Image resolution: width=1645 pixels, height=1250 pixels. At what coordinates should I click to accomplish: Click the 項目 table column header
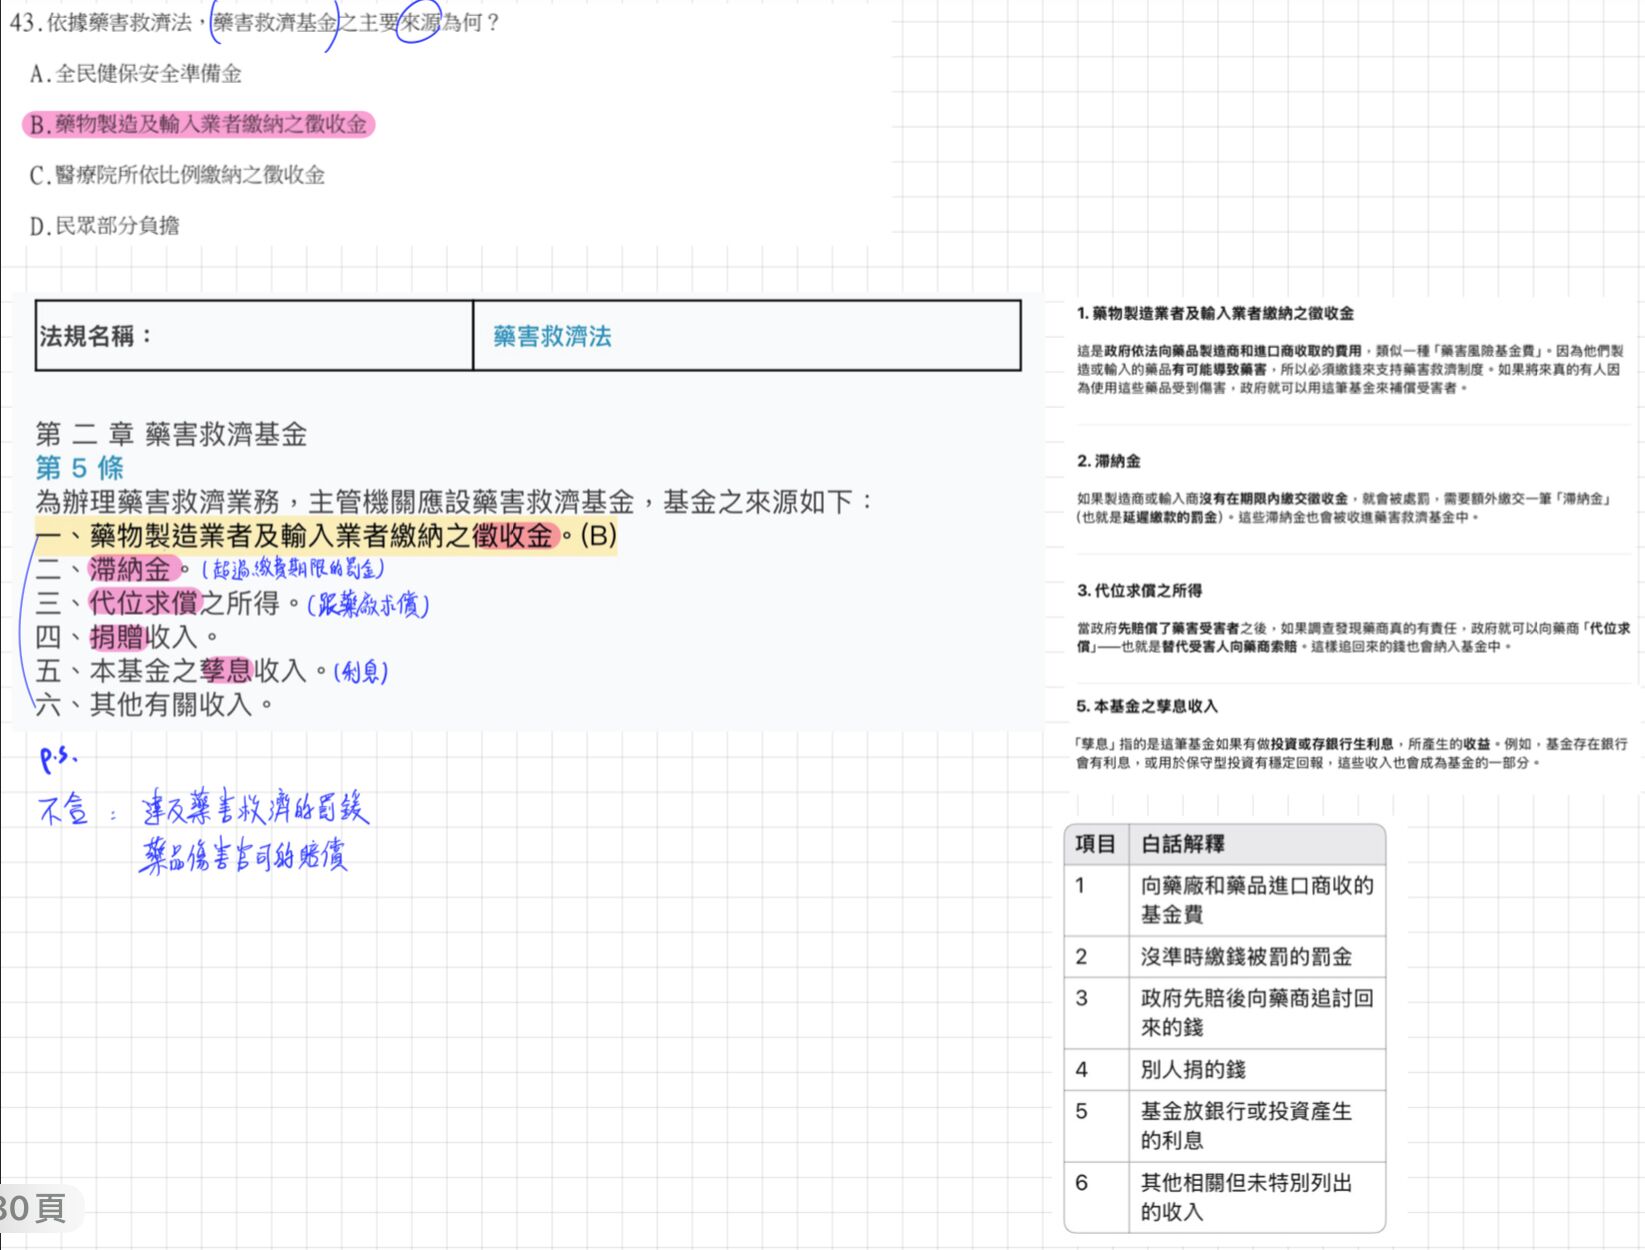[1095, 844]
